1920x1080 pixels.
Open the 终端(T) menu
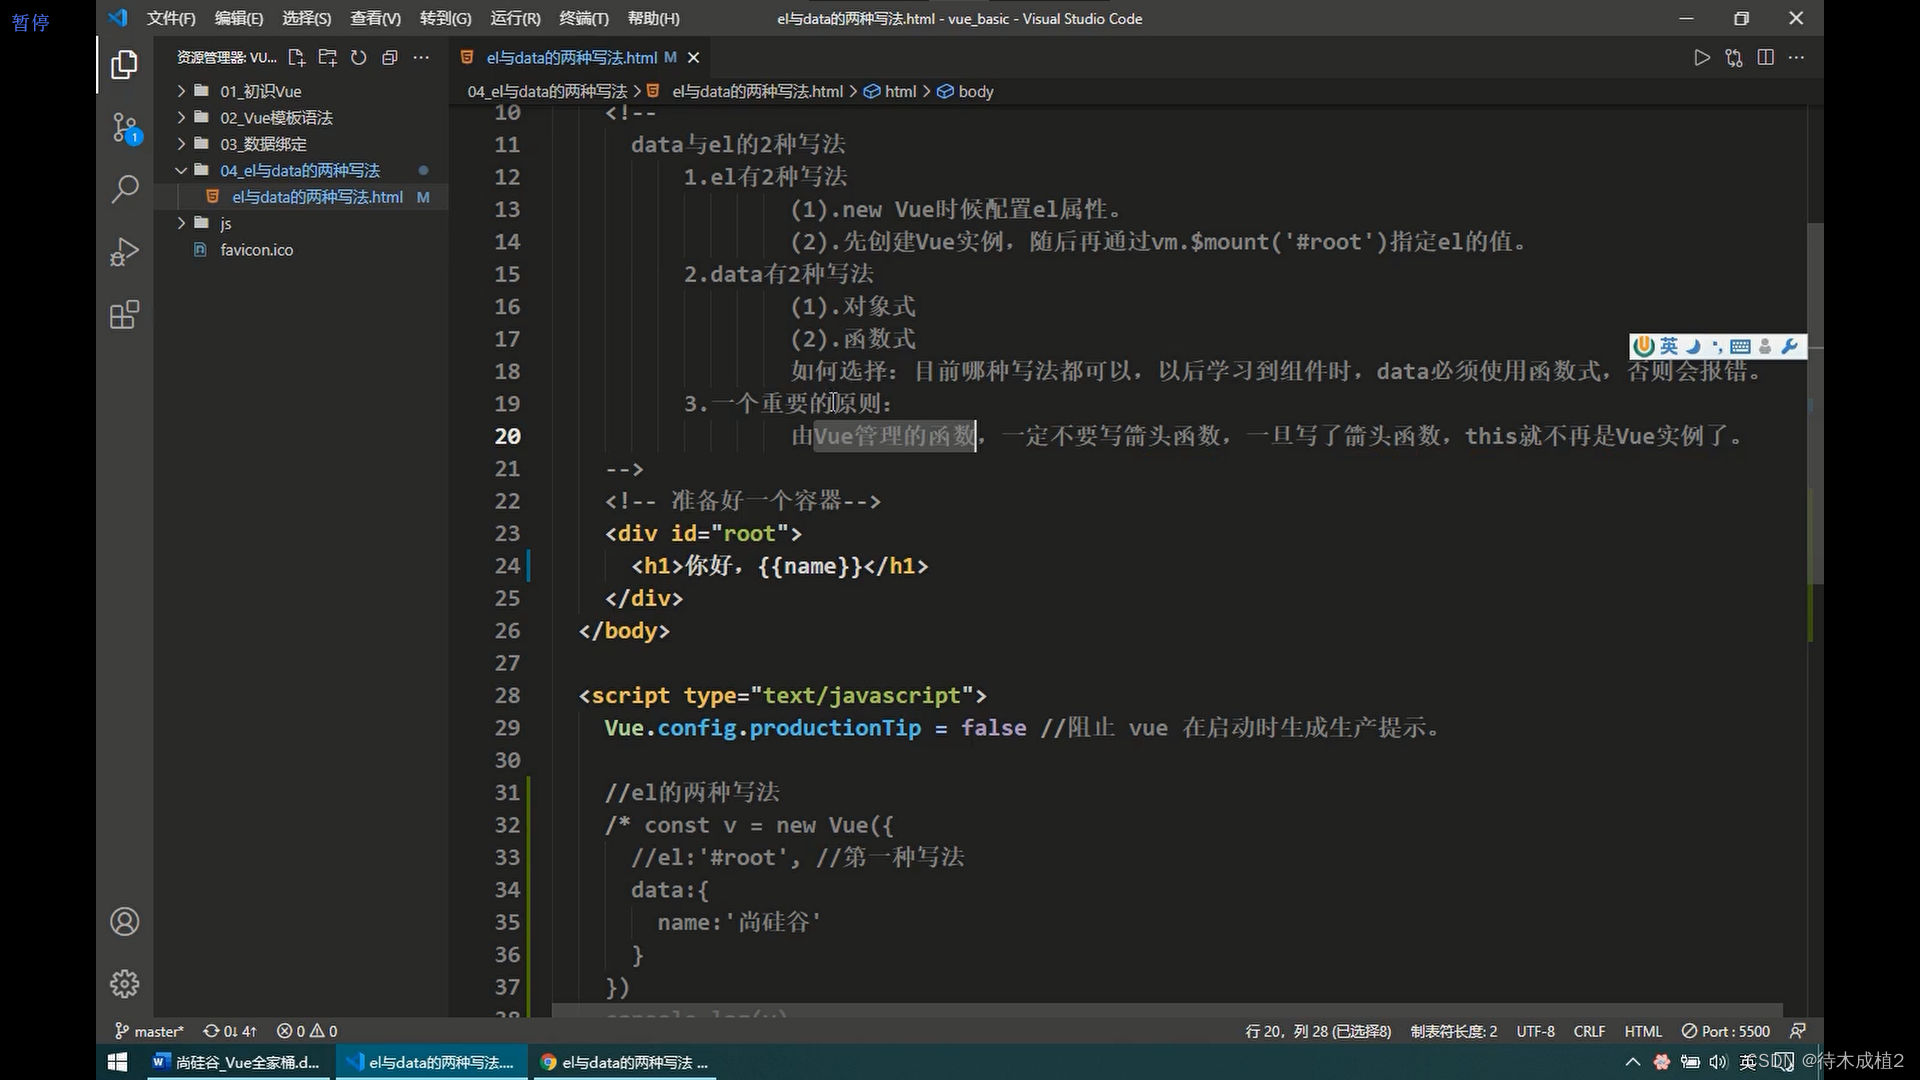pos(584,18)
